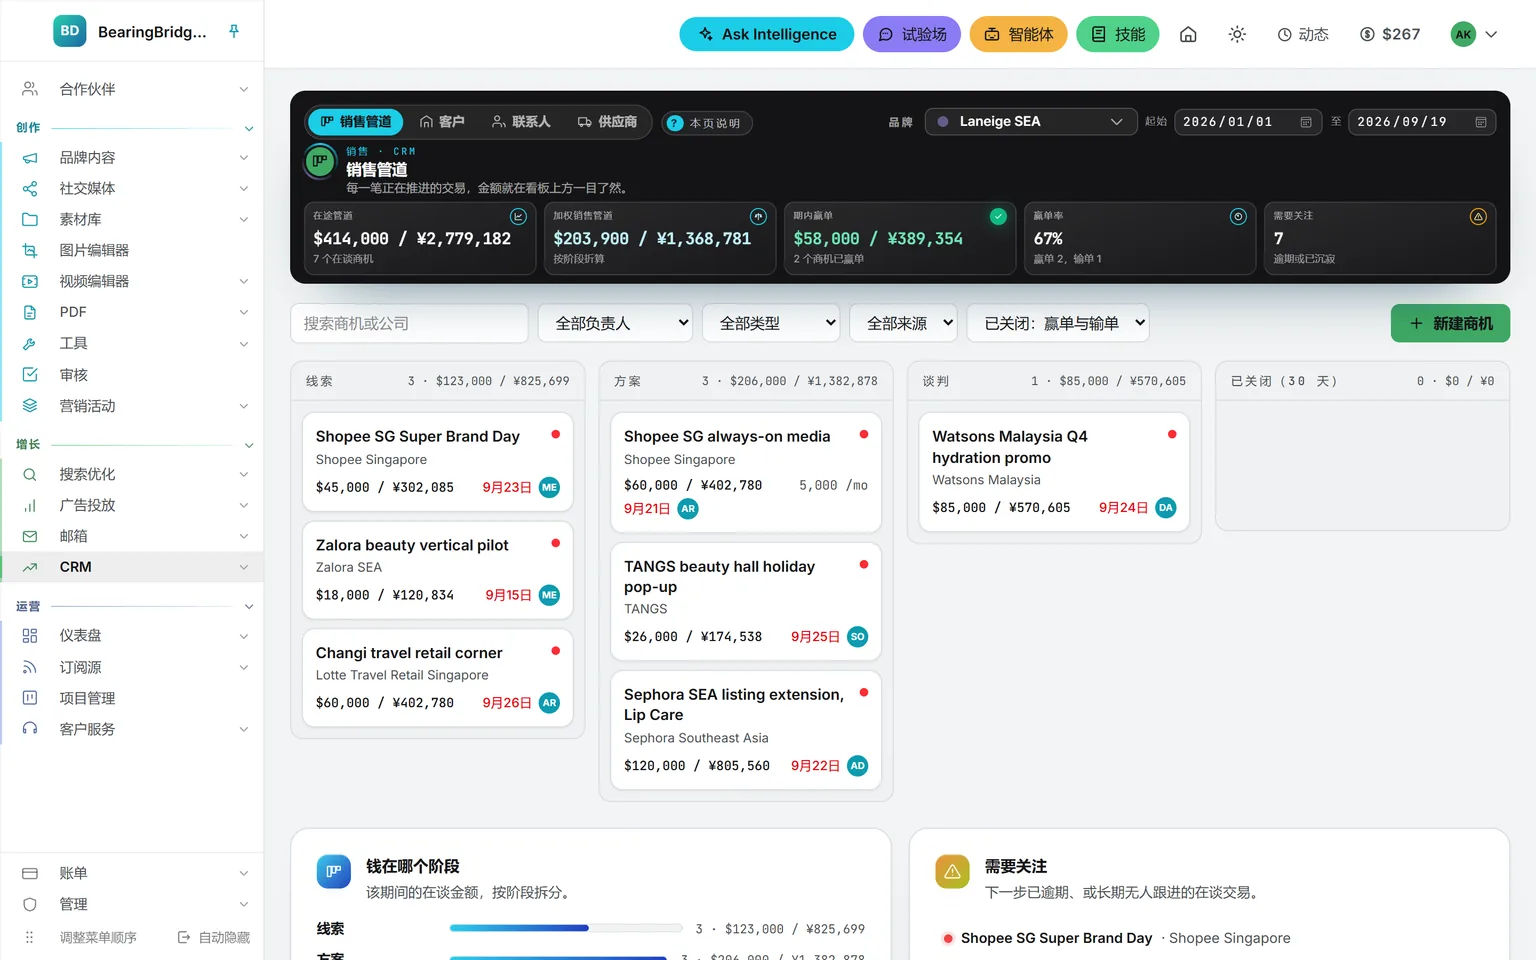
Task: Open the Zalora beauty vertical pilot card
Action: pyautogui.click(x=438, y=569)
